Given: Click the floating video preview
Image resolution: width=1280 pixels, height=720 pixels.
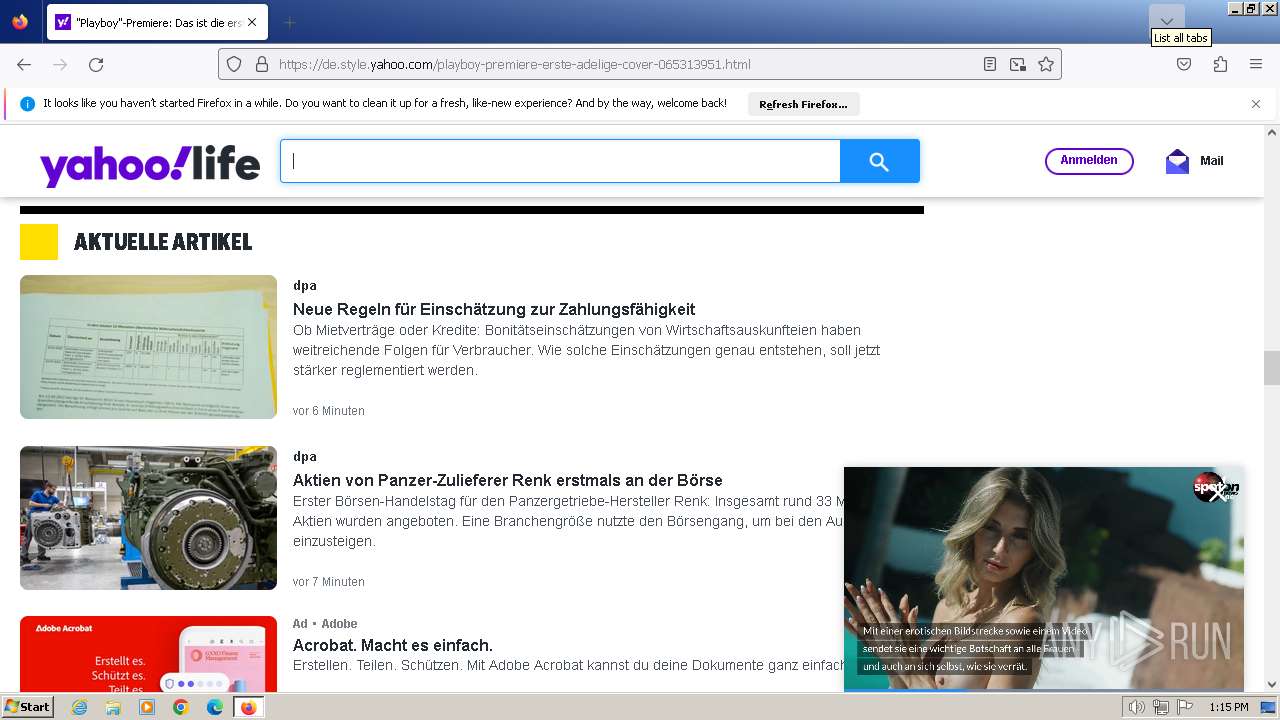Looking at the screenshot, I should point(1044,579).
